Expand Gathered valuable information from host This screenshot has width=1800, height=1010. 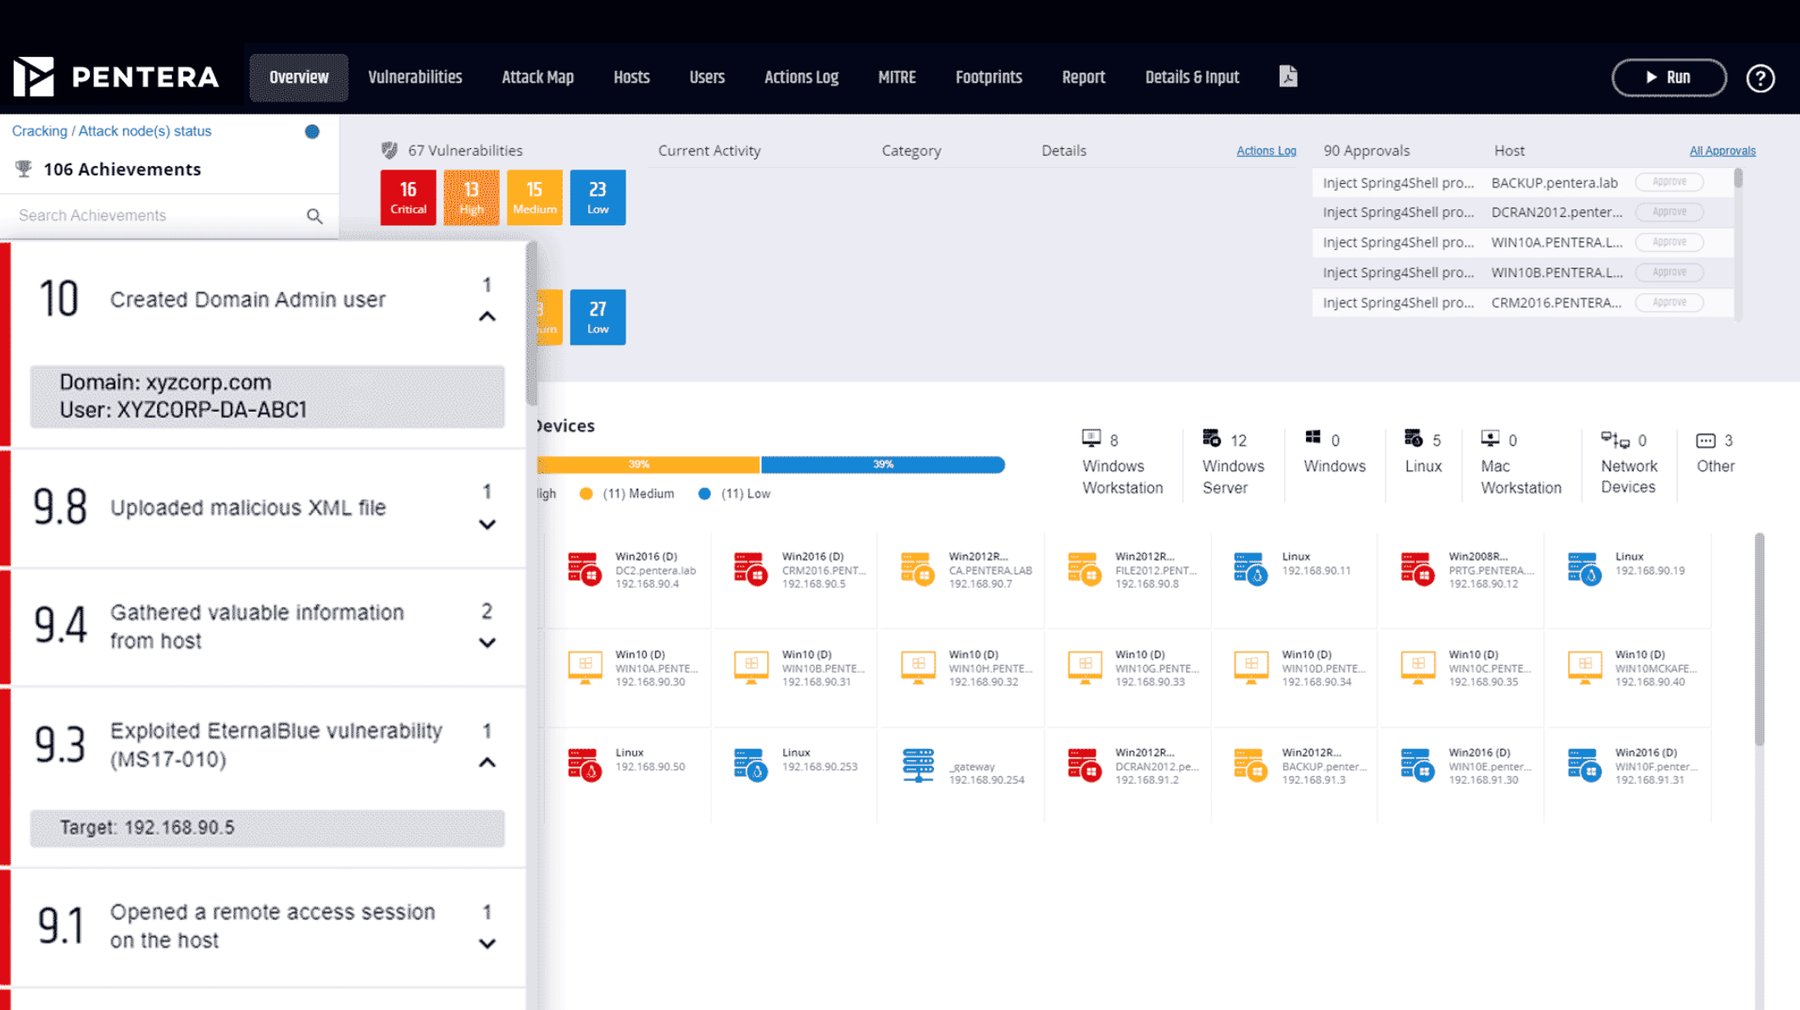487,643
